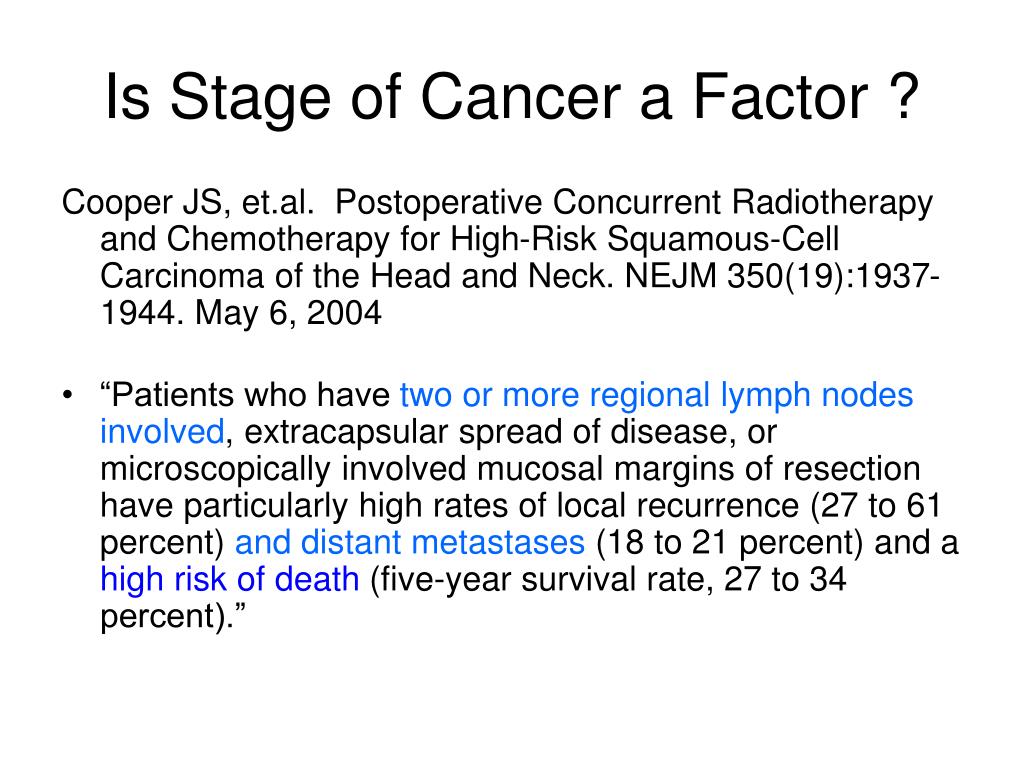
Task: Click the blue word 'involved'
Action: [x=162, y=432]
